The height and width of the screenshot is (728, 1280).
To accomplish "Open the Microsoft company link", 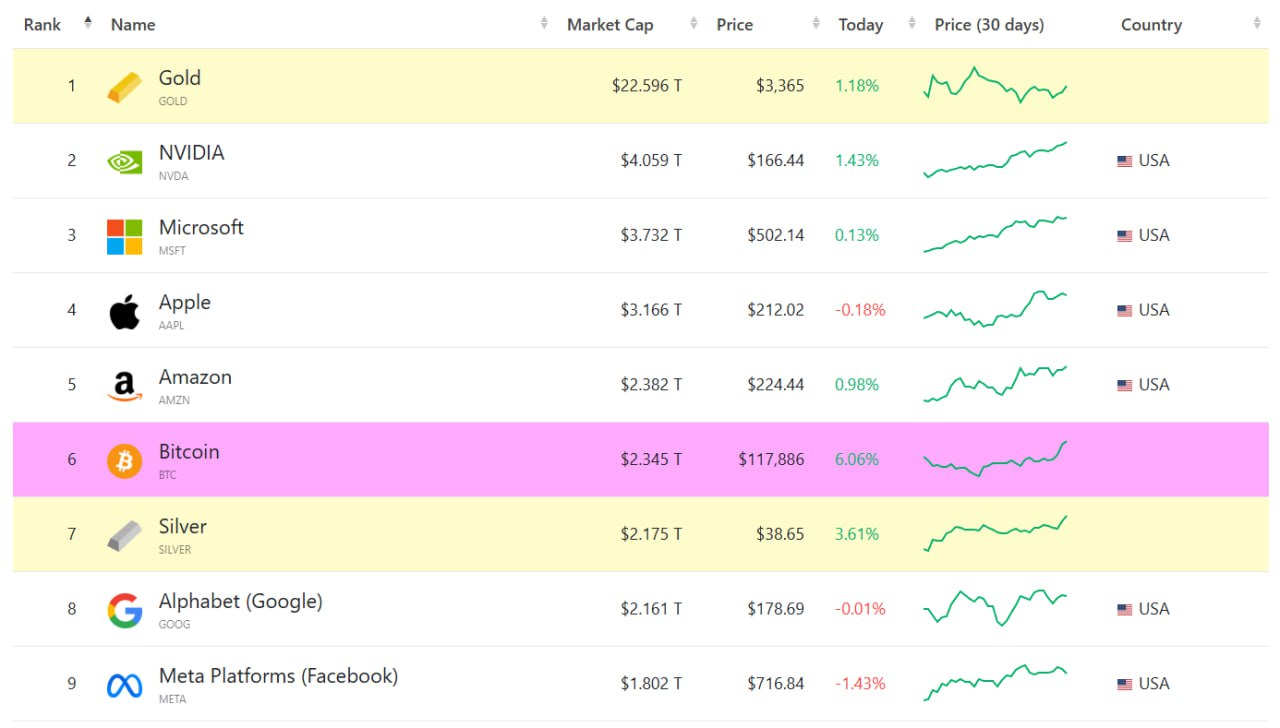I will 201,228.
